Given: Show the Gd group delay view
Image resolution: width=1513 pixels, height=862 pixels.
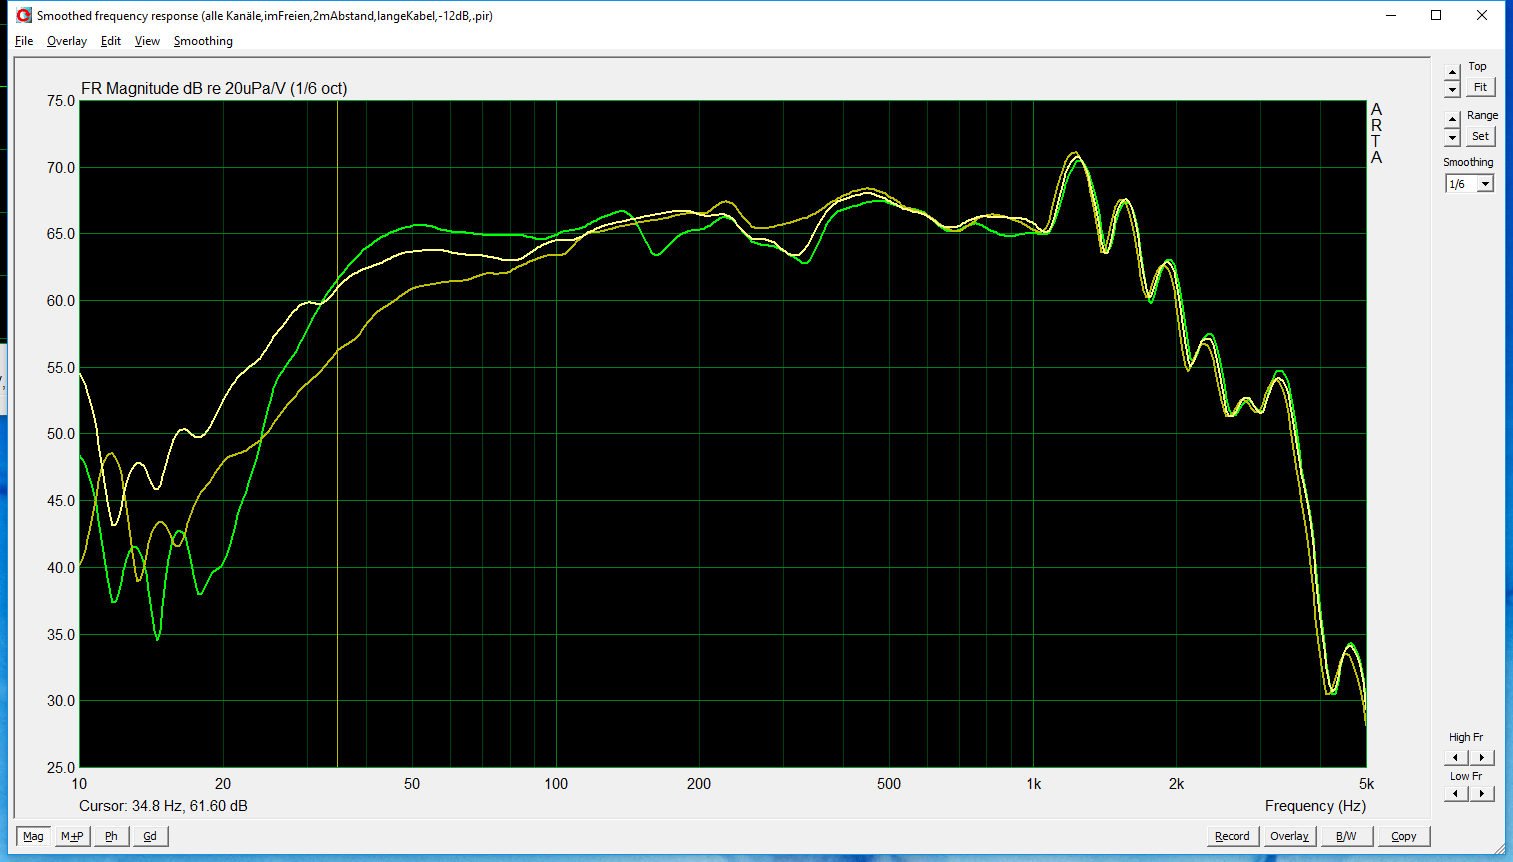Looking at the screenshot, I should 150,836.
